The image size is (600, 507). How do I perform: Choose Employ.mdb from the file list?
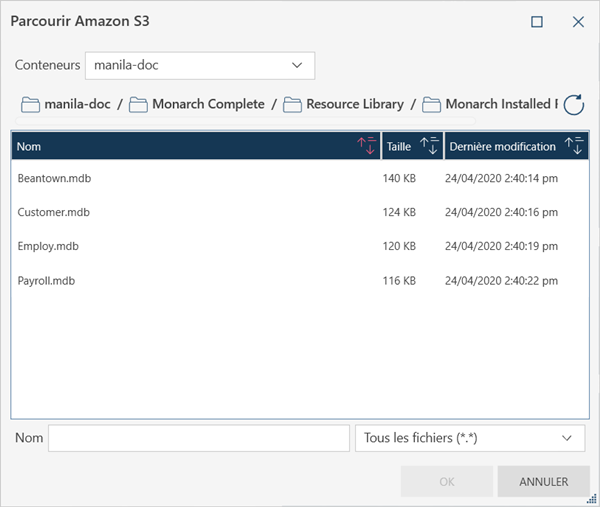(48, 246)
